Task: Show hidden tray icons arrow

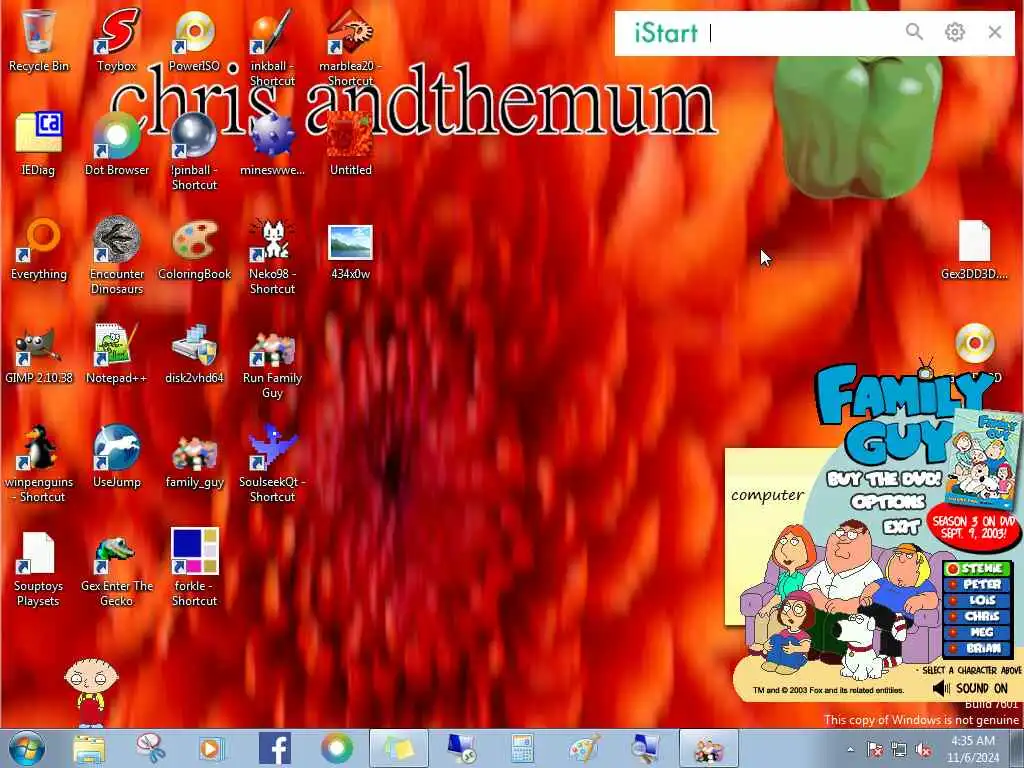Action: point(850,749)
